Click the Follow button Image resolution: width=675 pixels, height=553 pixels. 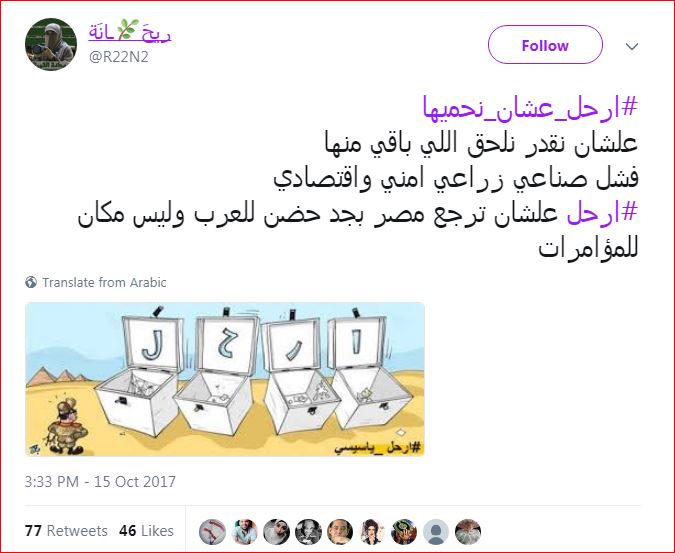[545, 45]
